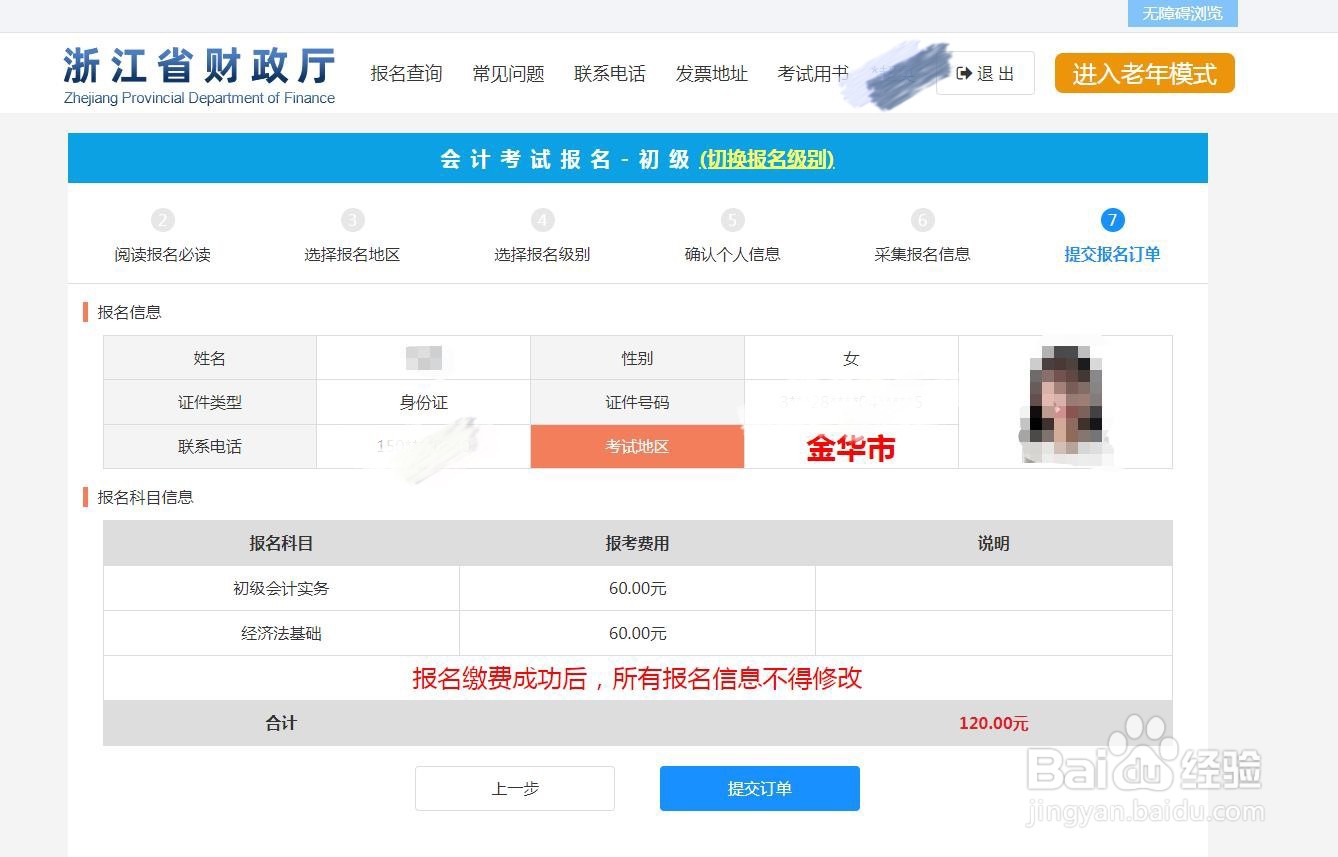This screenshot has width=1338, height=857.
Task: Click the 提交订单 submit button
Action: coord(759,788)
